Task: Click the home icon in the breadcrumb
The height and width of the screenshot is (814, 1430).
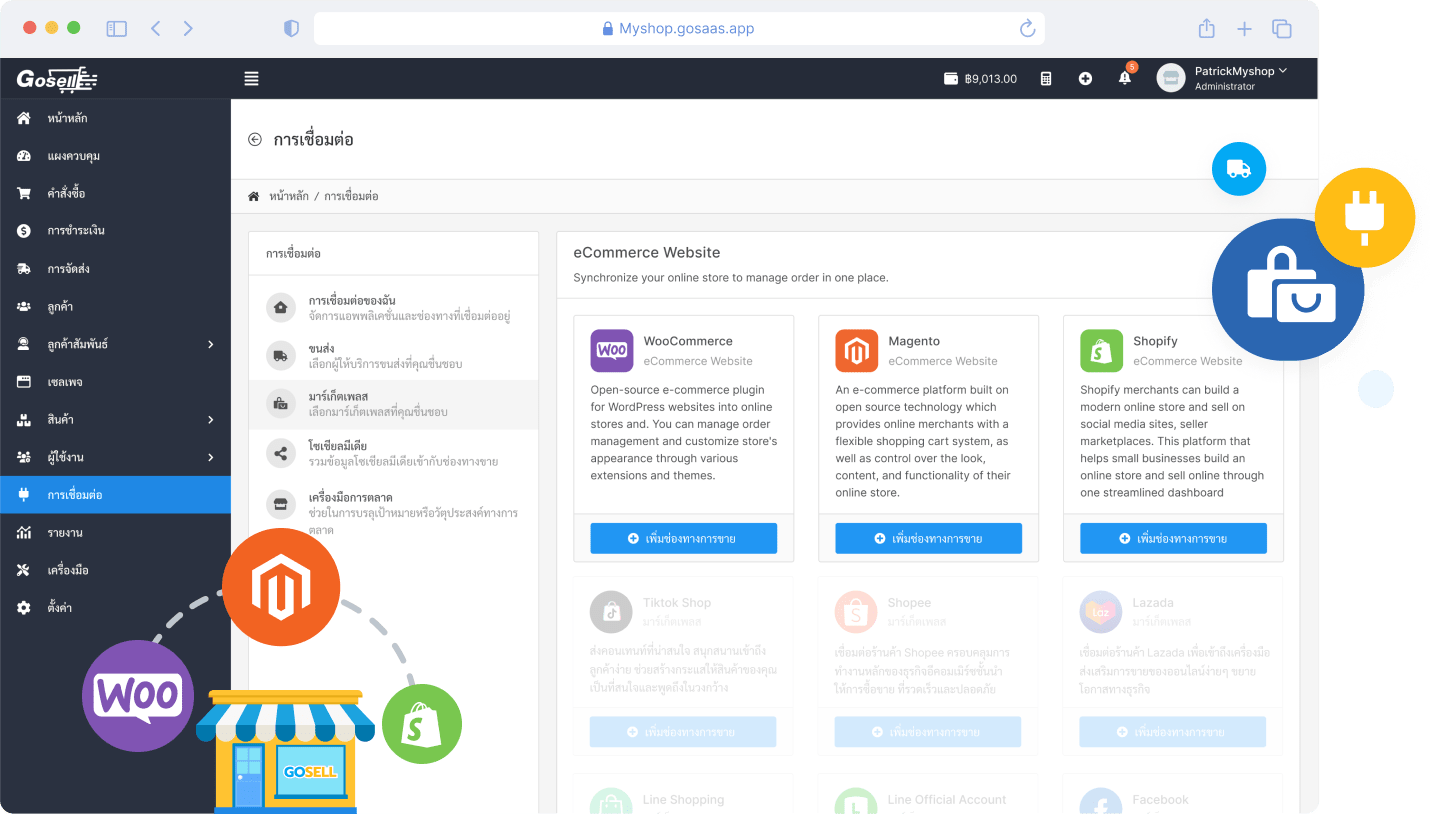Action: (x=254, y=196)
